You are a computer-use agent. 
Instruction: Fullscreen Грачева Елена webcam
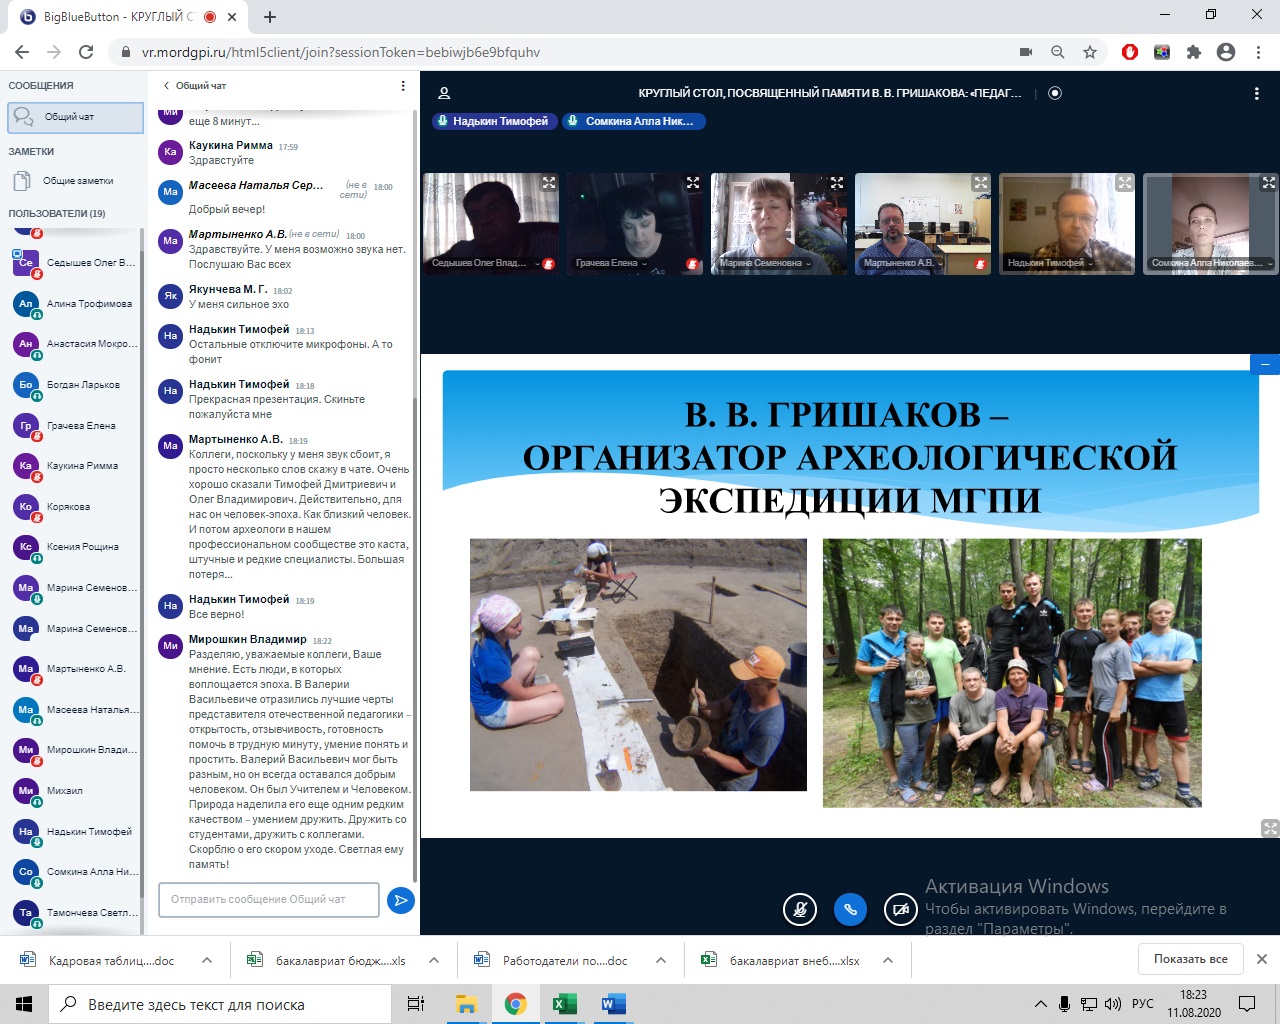pos(693,183)
